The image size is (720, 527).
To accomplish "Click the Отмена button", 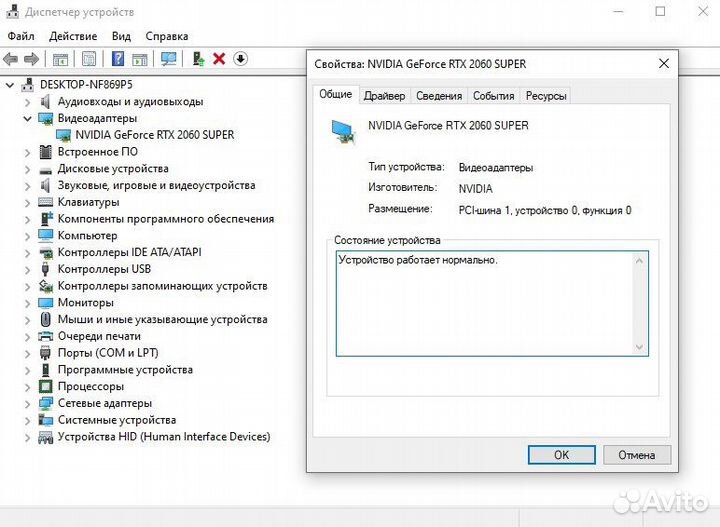I will click(x=637, y=455).
